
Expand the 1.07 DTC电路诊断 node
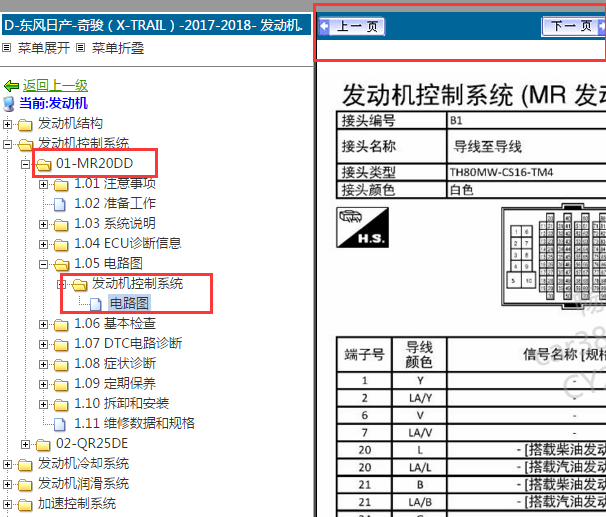[44, 345]
